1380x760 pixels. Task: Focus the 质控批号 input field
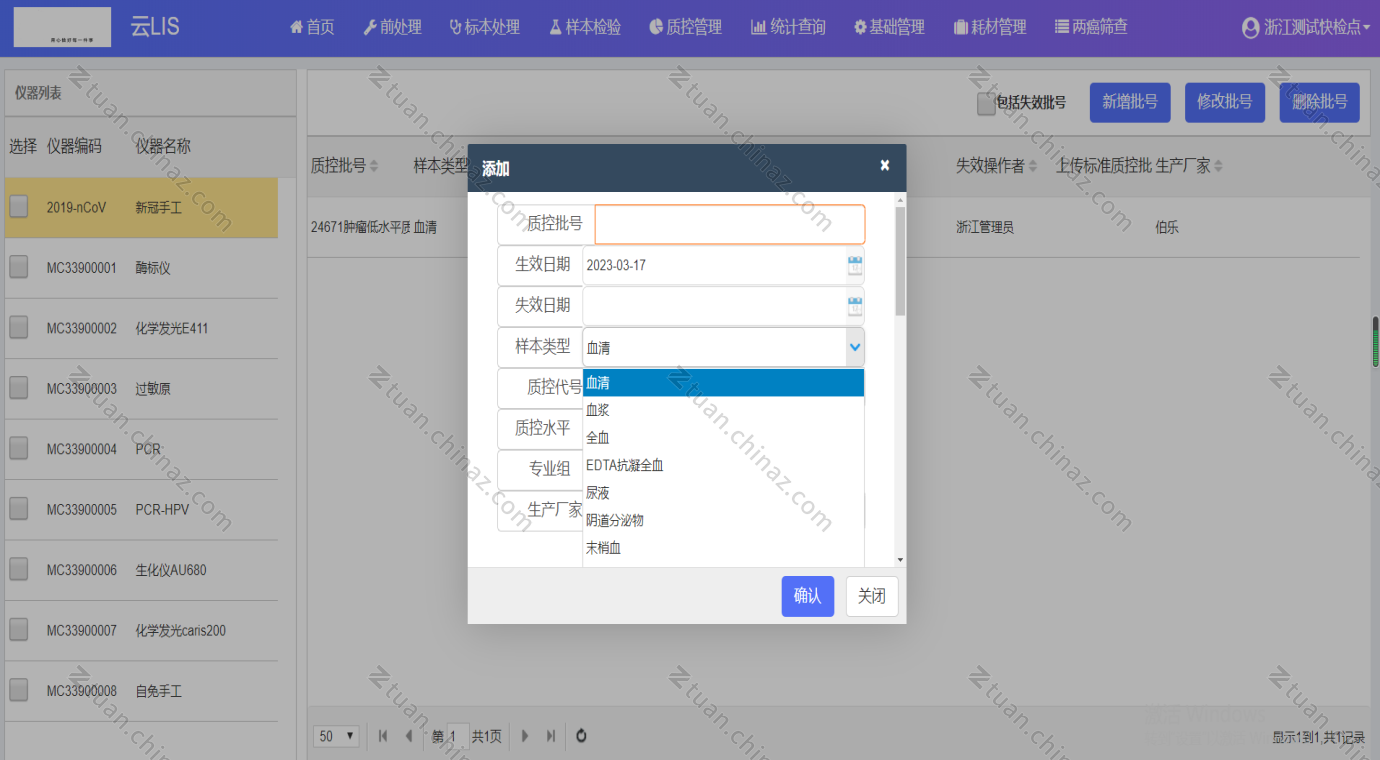tap(730, 224)
